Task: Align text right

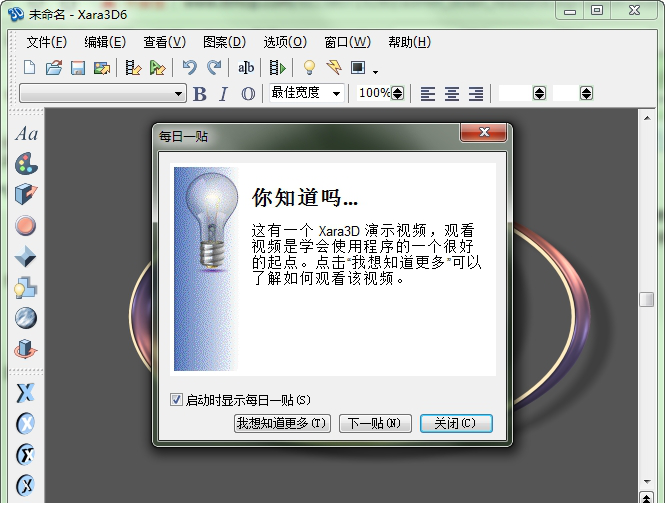Action: click(476, 93)
